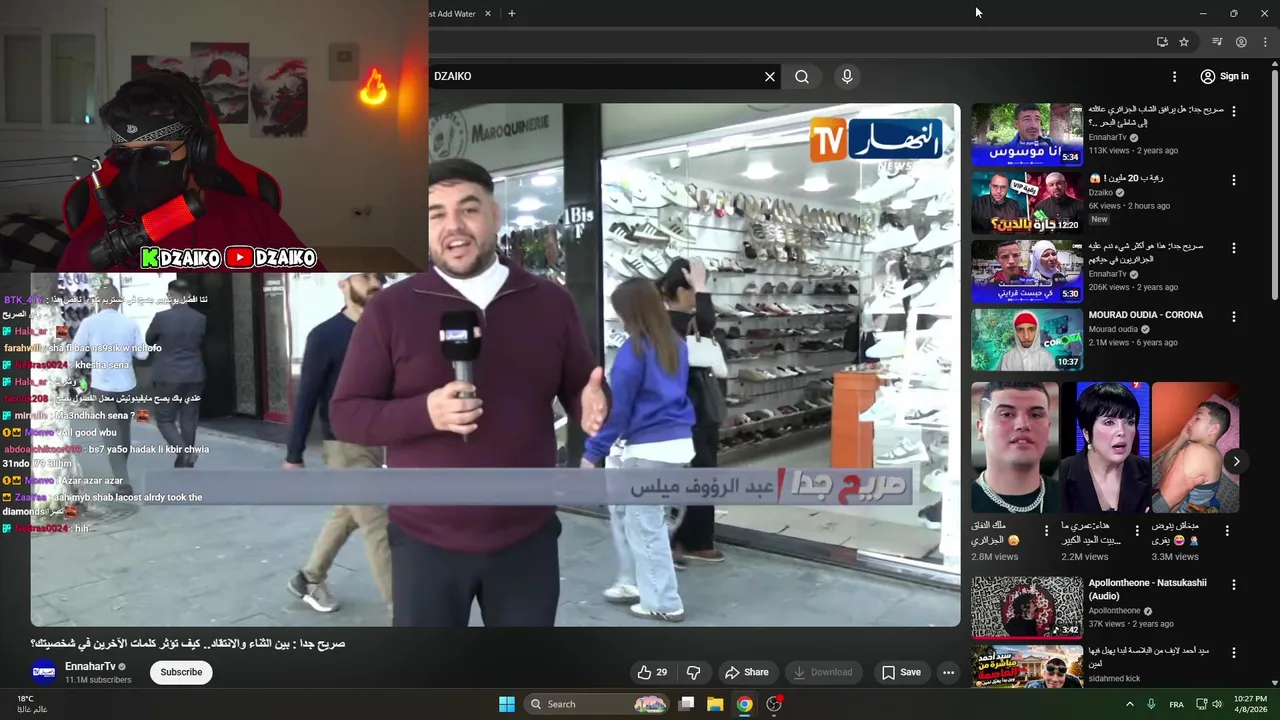Bookmark this page with star icon
This screenshot has height=720, width=1280.
pos(1184,42)
